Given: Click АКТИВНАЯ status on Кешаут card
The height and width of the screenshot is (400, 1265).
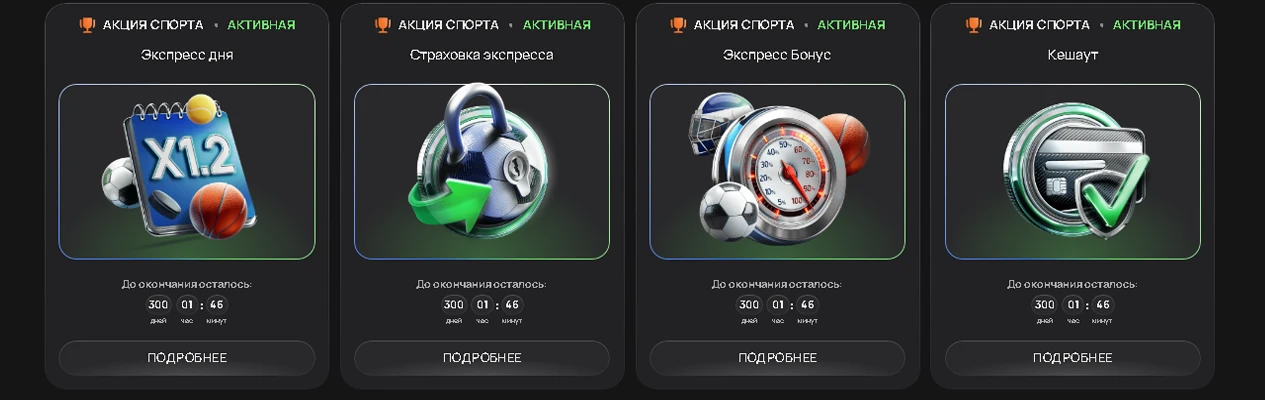Looking at the screenshot, I should click(x=1147, y=25).
